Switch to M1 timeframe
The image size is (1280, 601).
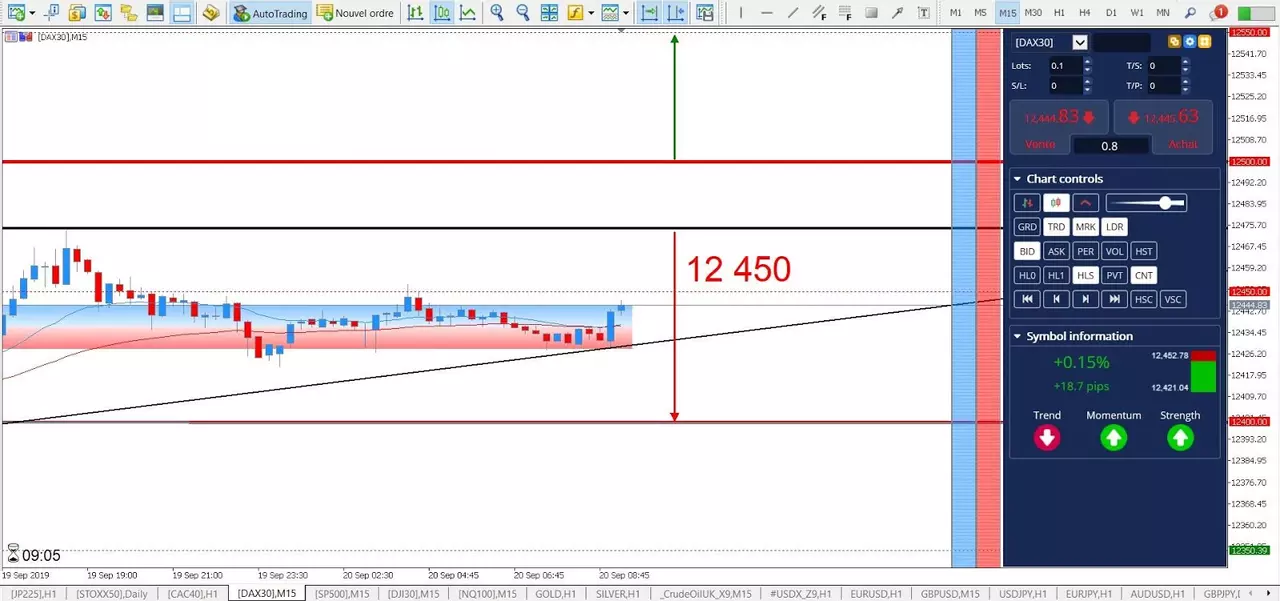coord(956,13)
